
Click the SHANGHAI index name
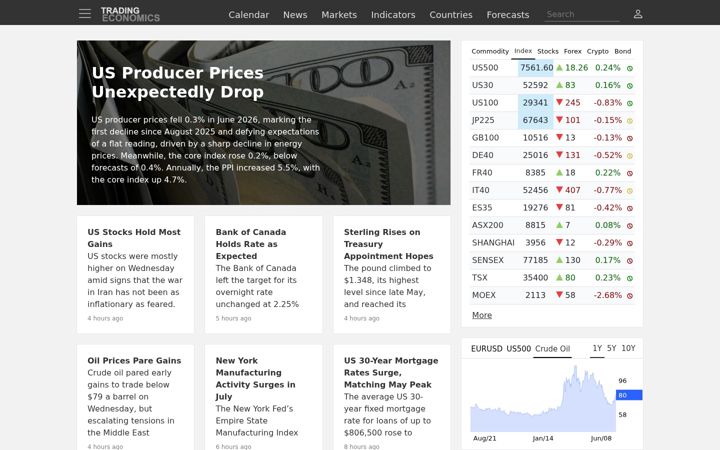[493, 242]
